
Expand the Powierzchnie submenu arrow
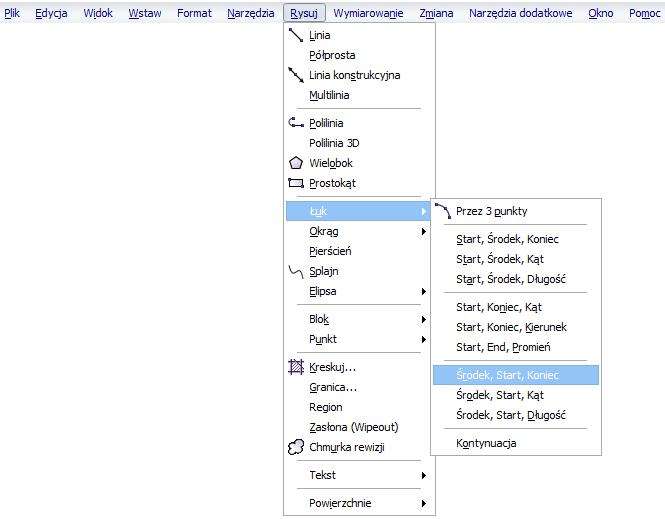423,503
